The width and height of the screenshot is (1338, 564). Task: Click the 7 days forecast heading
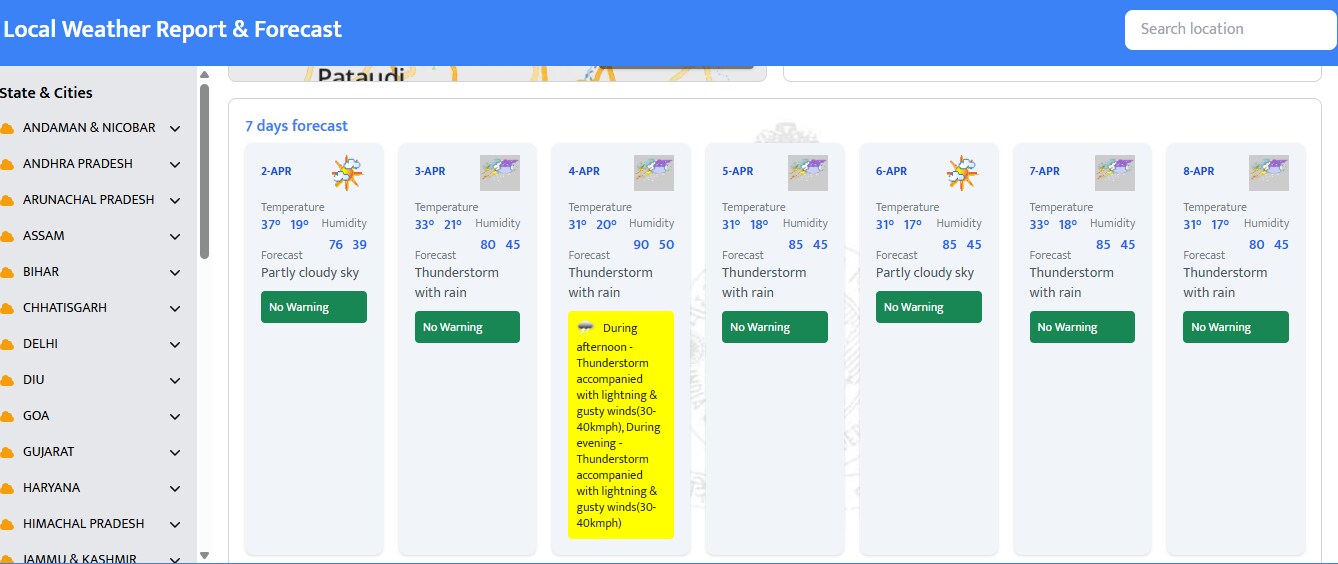(297, 126)
